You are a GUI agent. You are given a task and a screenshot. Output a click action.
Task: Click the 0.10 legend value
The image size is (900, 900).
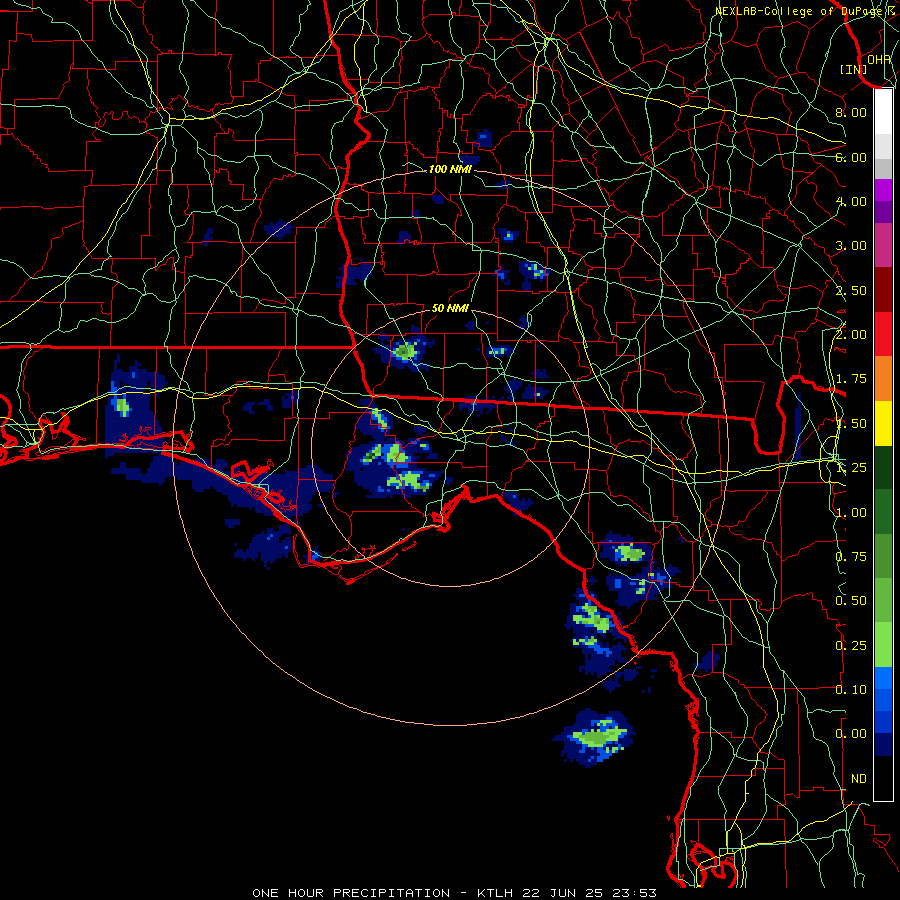tap(851, 690)
